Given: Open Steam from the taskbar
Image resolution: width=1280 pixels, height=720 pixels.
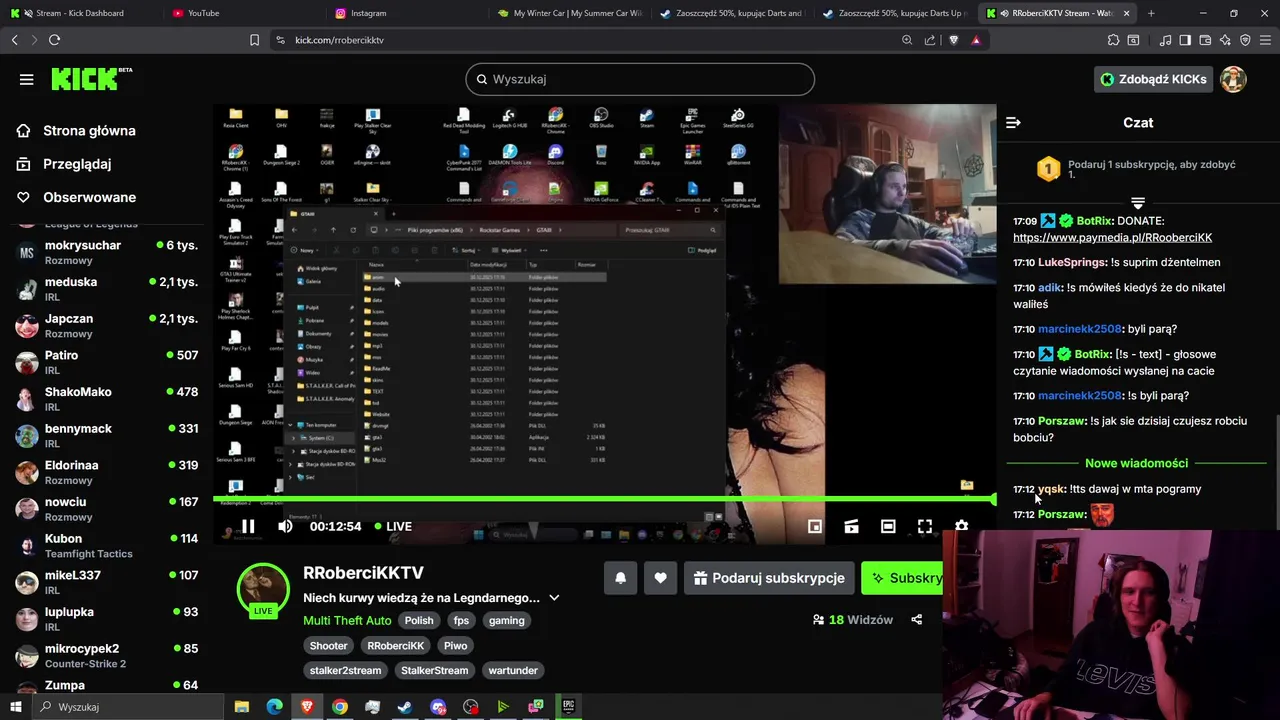Looking at the screenshot, I should [x=405, y=707].
